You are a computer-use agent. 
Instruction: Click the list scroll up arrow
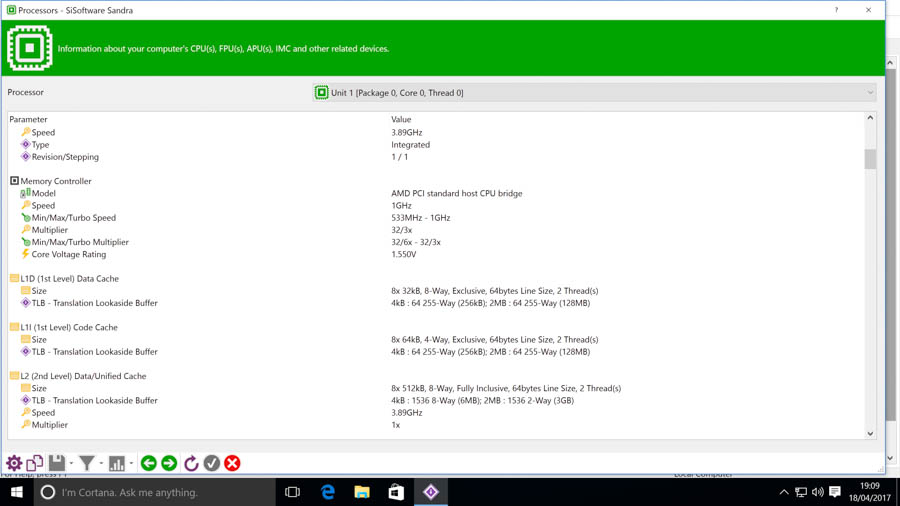pos(870,118)
